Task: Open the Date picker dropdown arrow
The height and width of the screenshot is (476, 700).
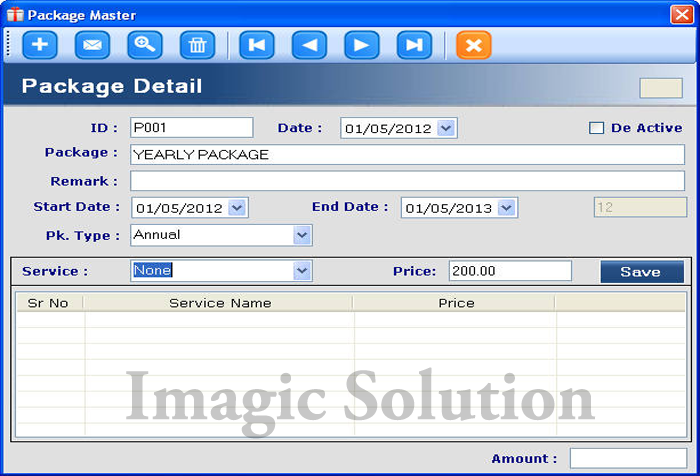Action: 446,128
